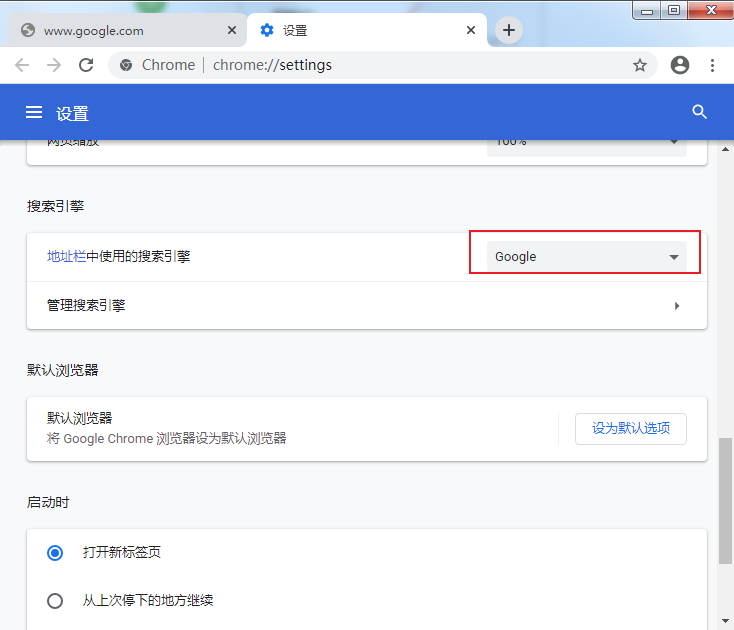Viewport: 734px width, 630px height.
Task: Click the 默认浏览器 section heading
Action: click(x=62, y=371)
